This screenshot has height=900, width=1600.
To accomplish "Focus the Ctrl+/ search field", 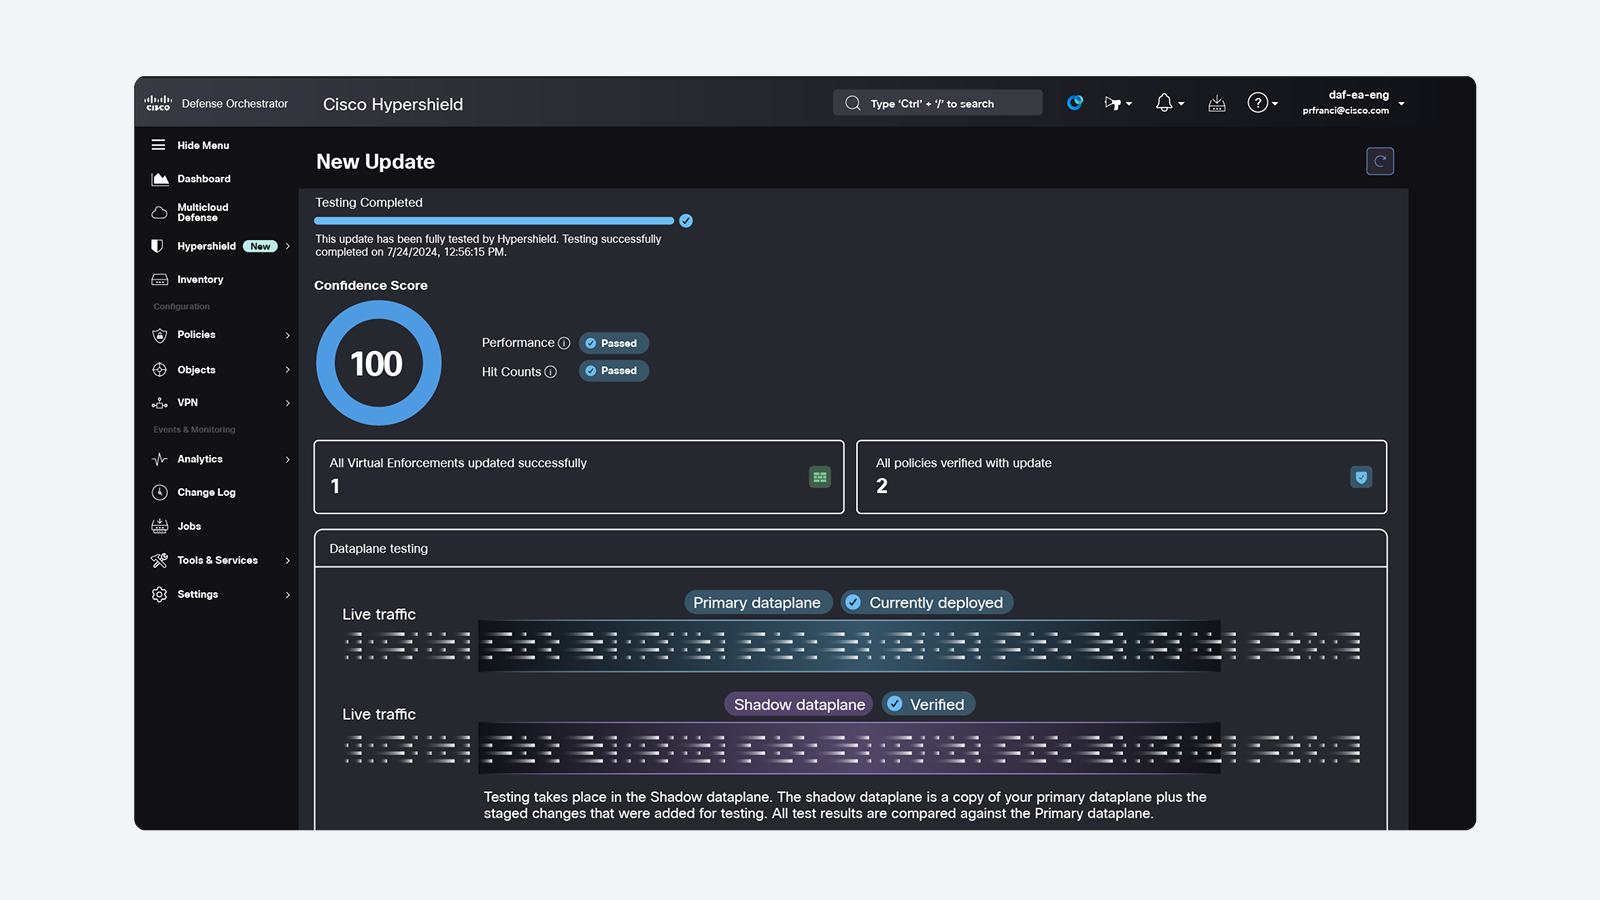I will pyautogui.click(x=938, y=103).
